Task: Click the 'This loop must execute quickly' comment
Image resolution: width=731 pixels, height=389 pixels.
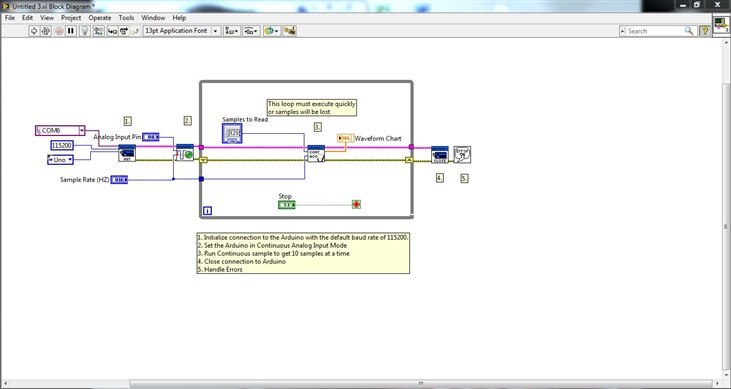Action: point(311,108)
